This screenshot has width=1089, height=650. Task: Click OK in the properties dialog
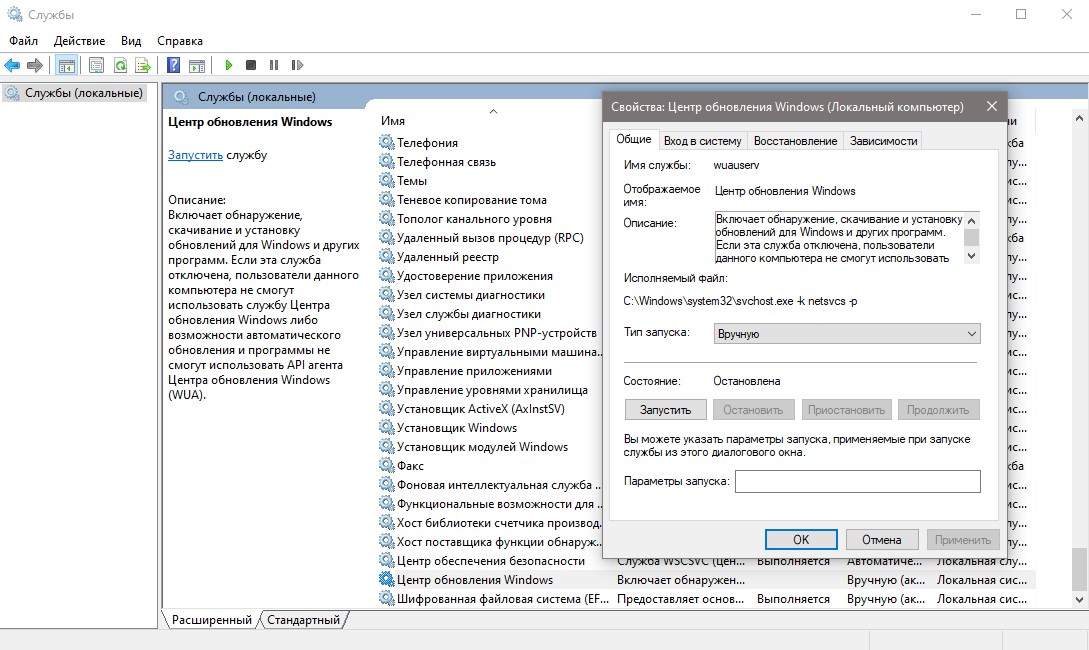click(x=801, y=540)
